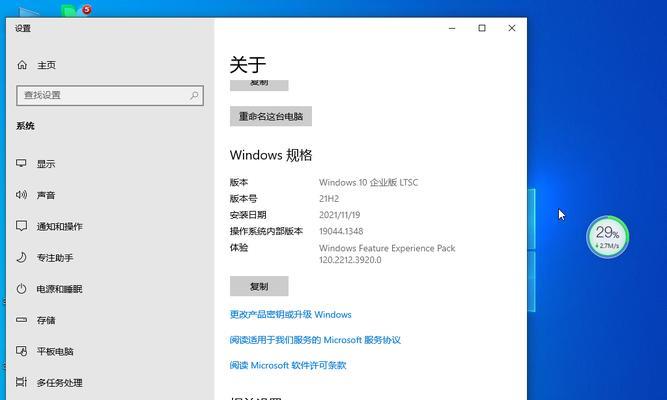Click the 操作系统内部版本 label

[266, 231]
